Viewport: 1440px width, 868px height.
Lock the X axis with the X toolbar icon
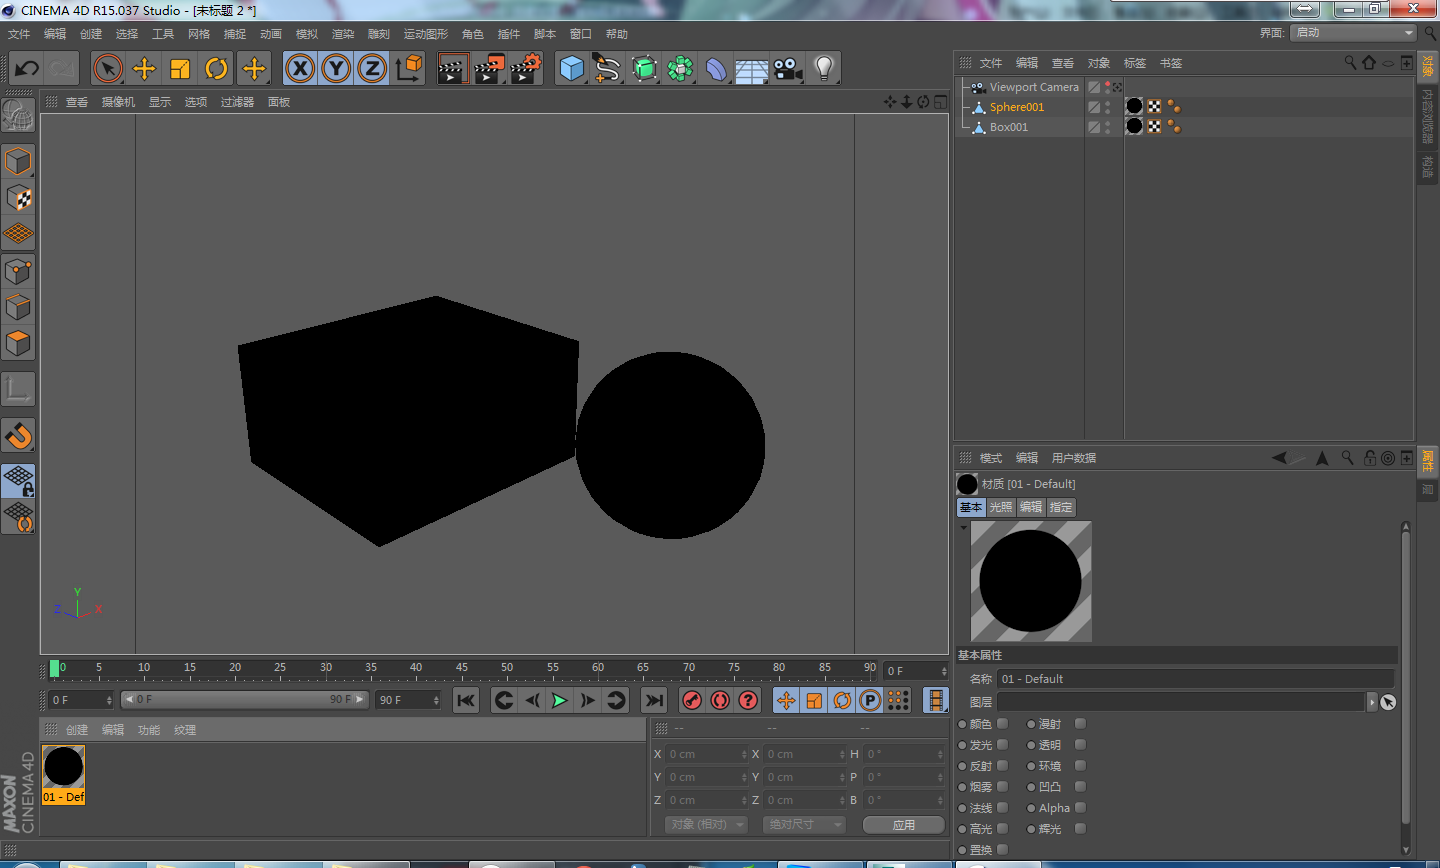[x=300, y=68]
